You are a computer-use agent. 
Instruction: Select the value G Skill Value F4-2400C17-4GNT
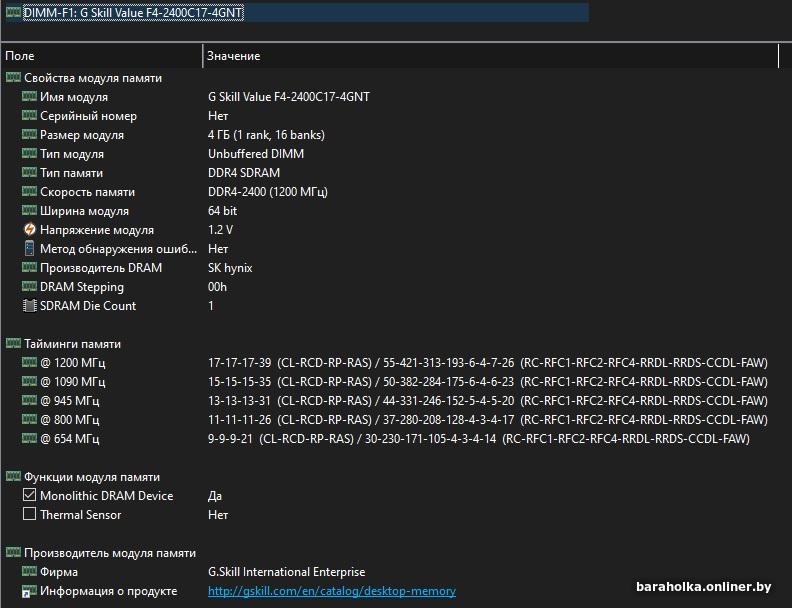pyautogui.click(x=288, y=97)
